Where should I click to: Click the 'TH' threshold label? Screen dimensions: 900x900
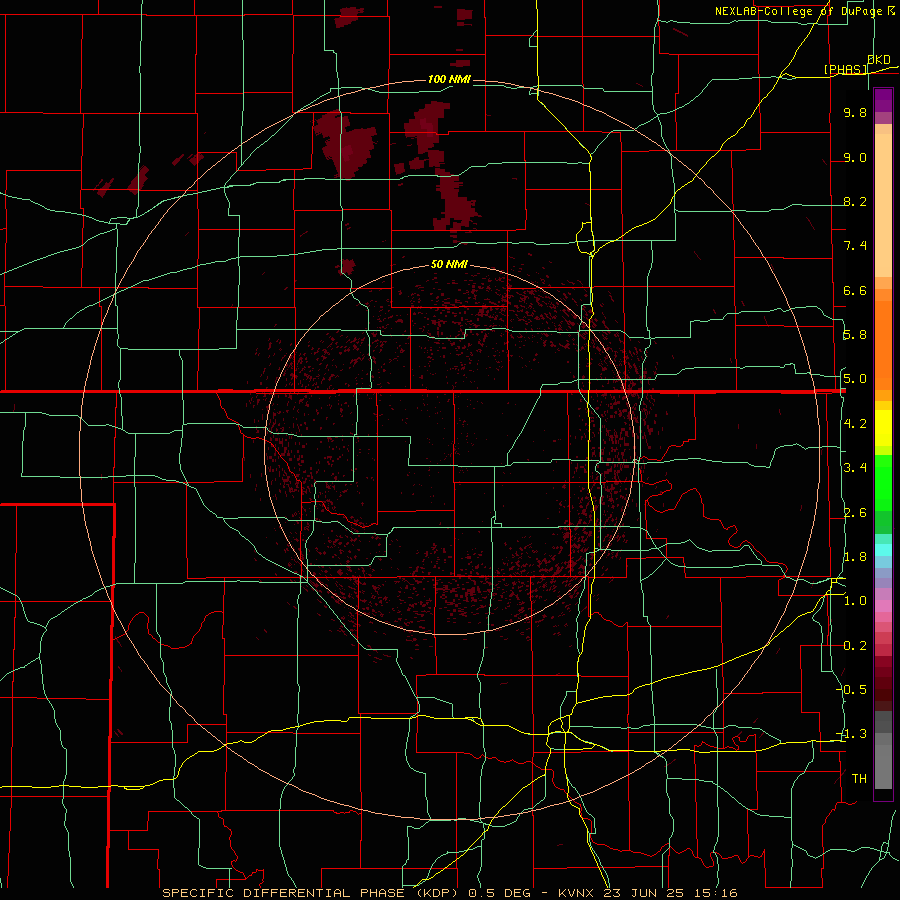859,779
